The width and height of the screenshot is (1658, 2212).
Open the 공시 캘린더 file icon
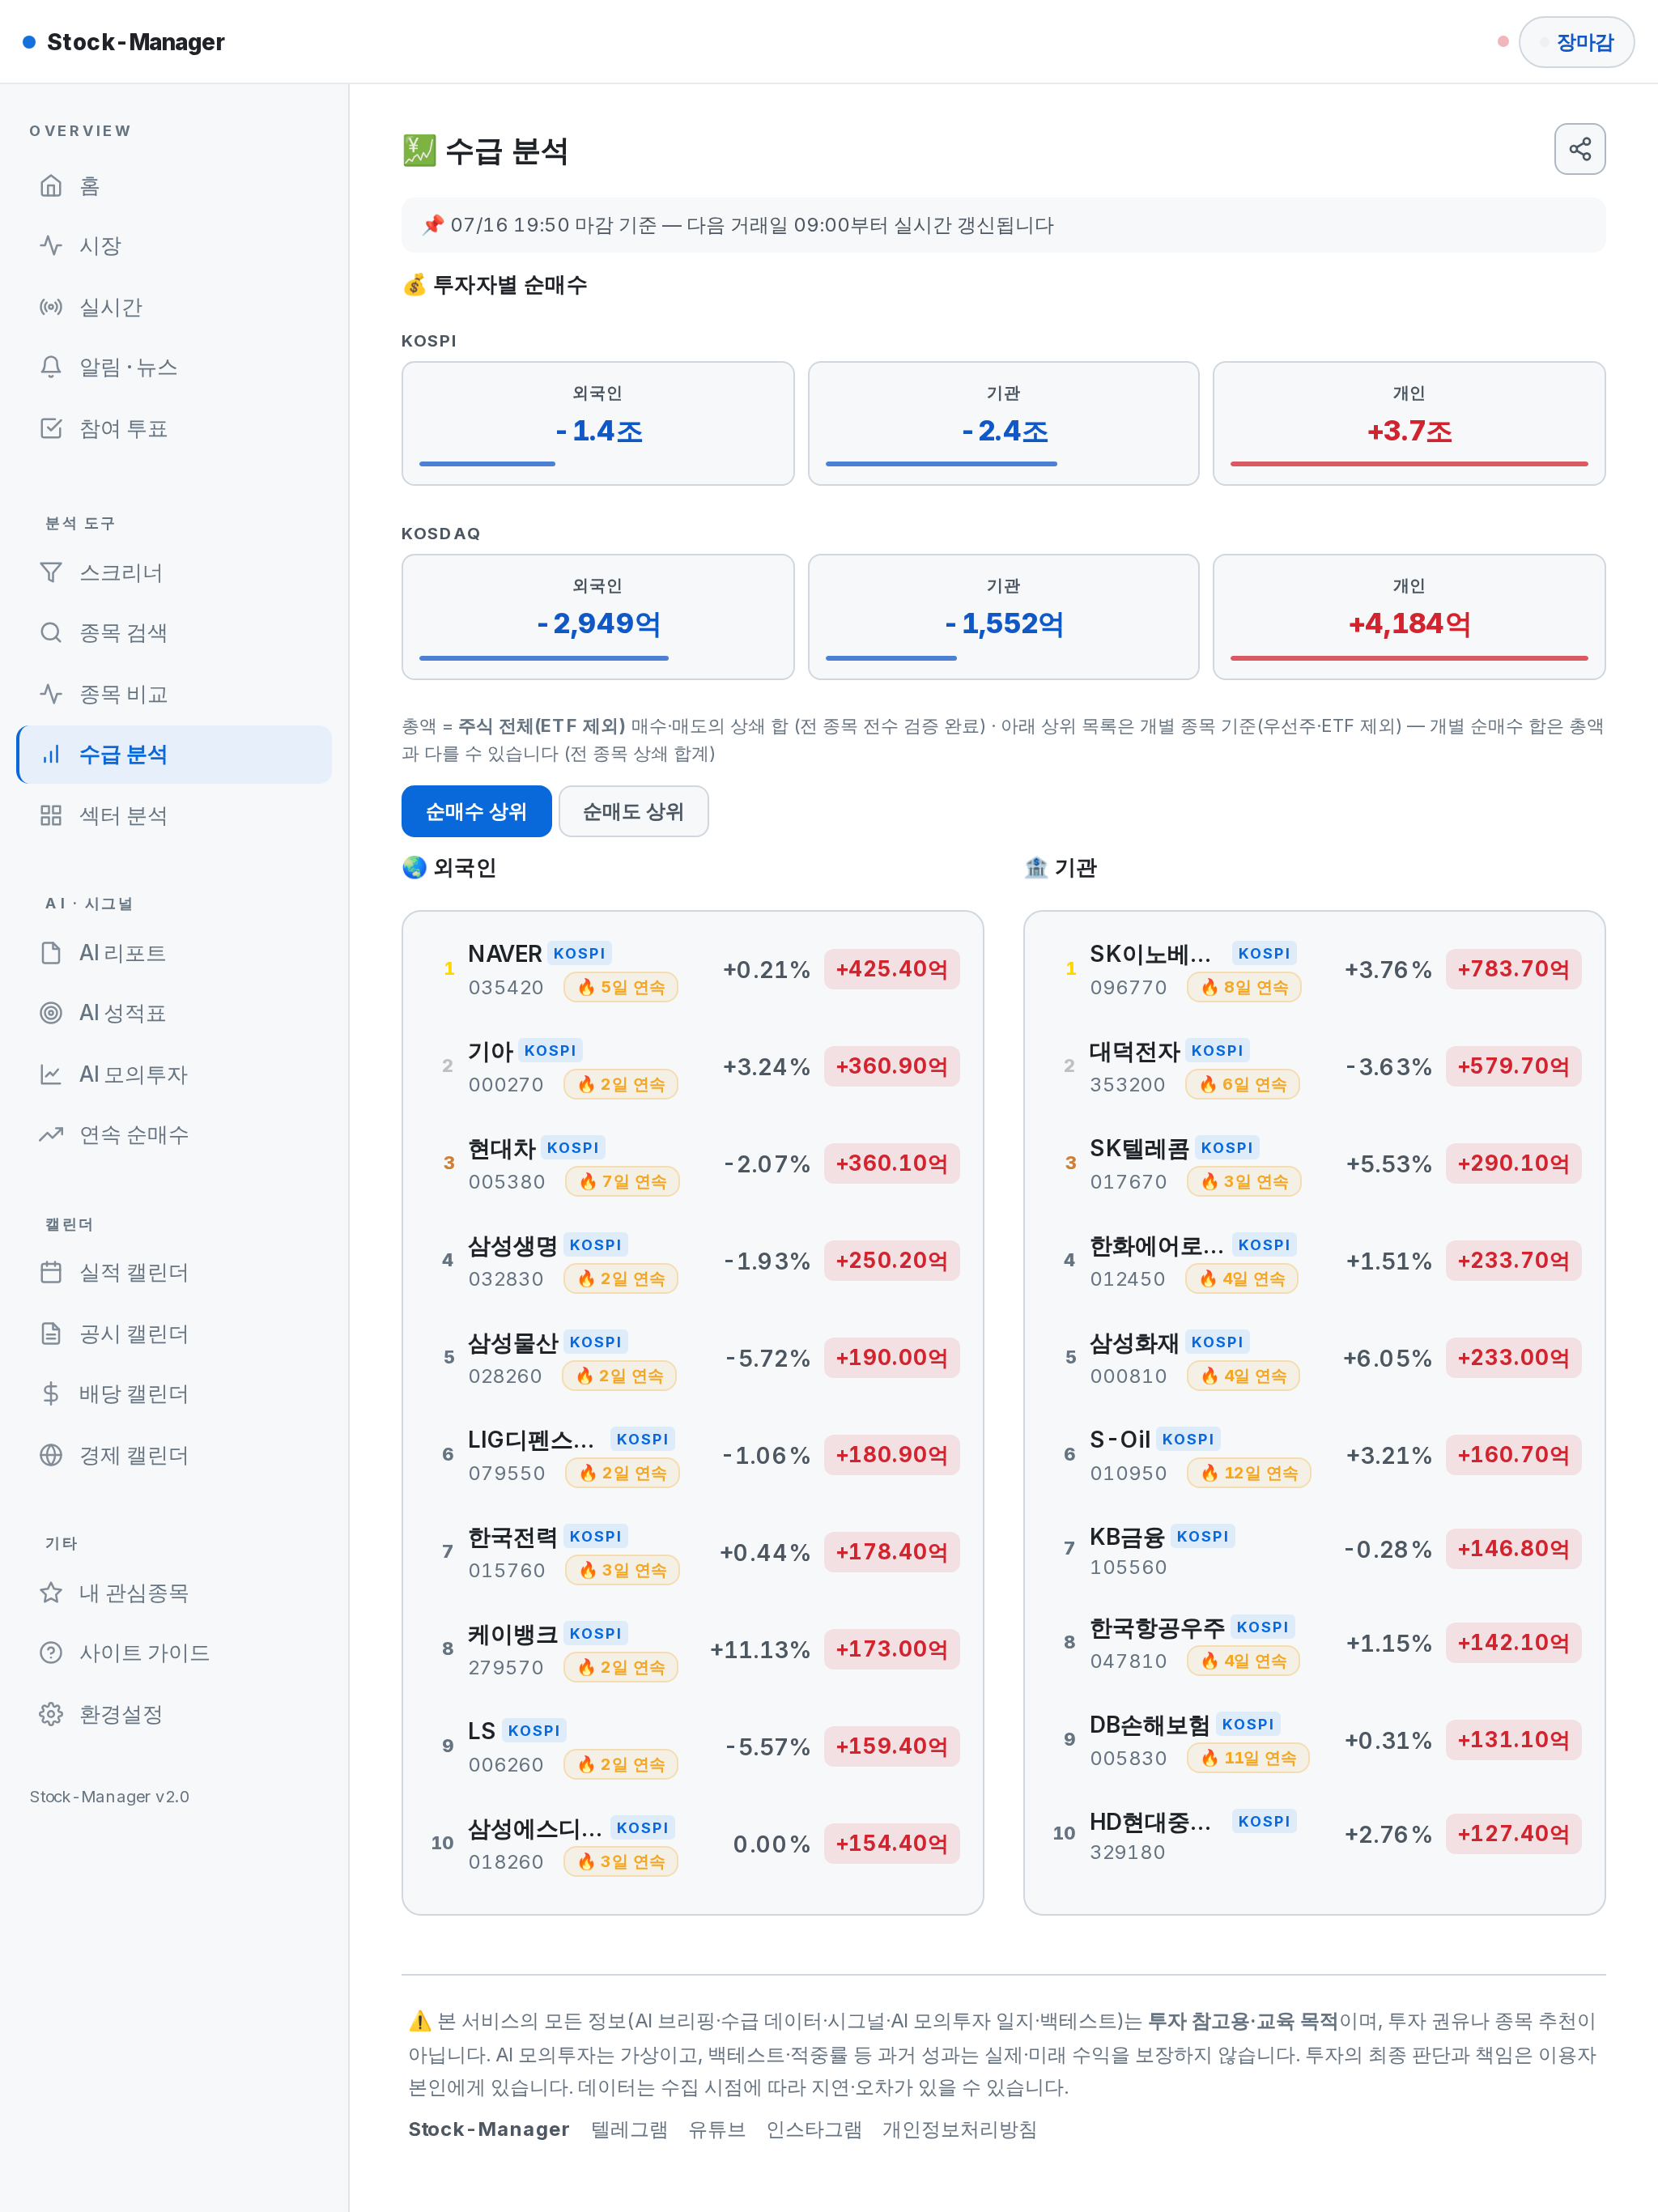point(51,1333)
